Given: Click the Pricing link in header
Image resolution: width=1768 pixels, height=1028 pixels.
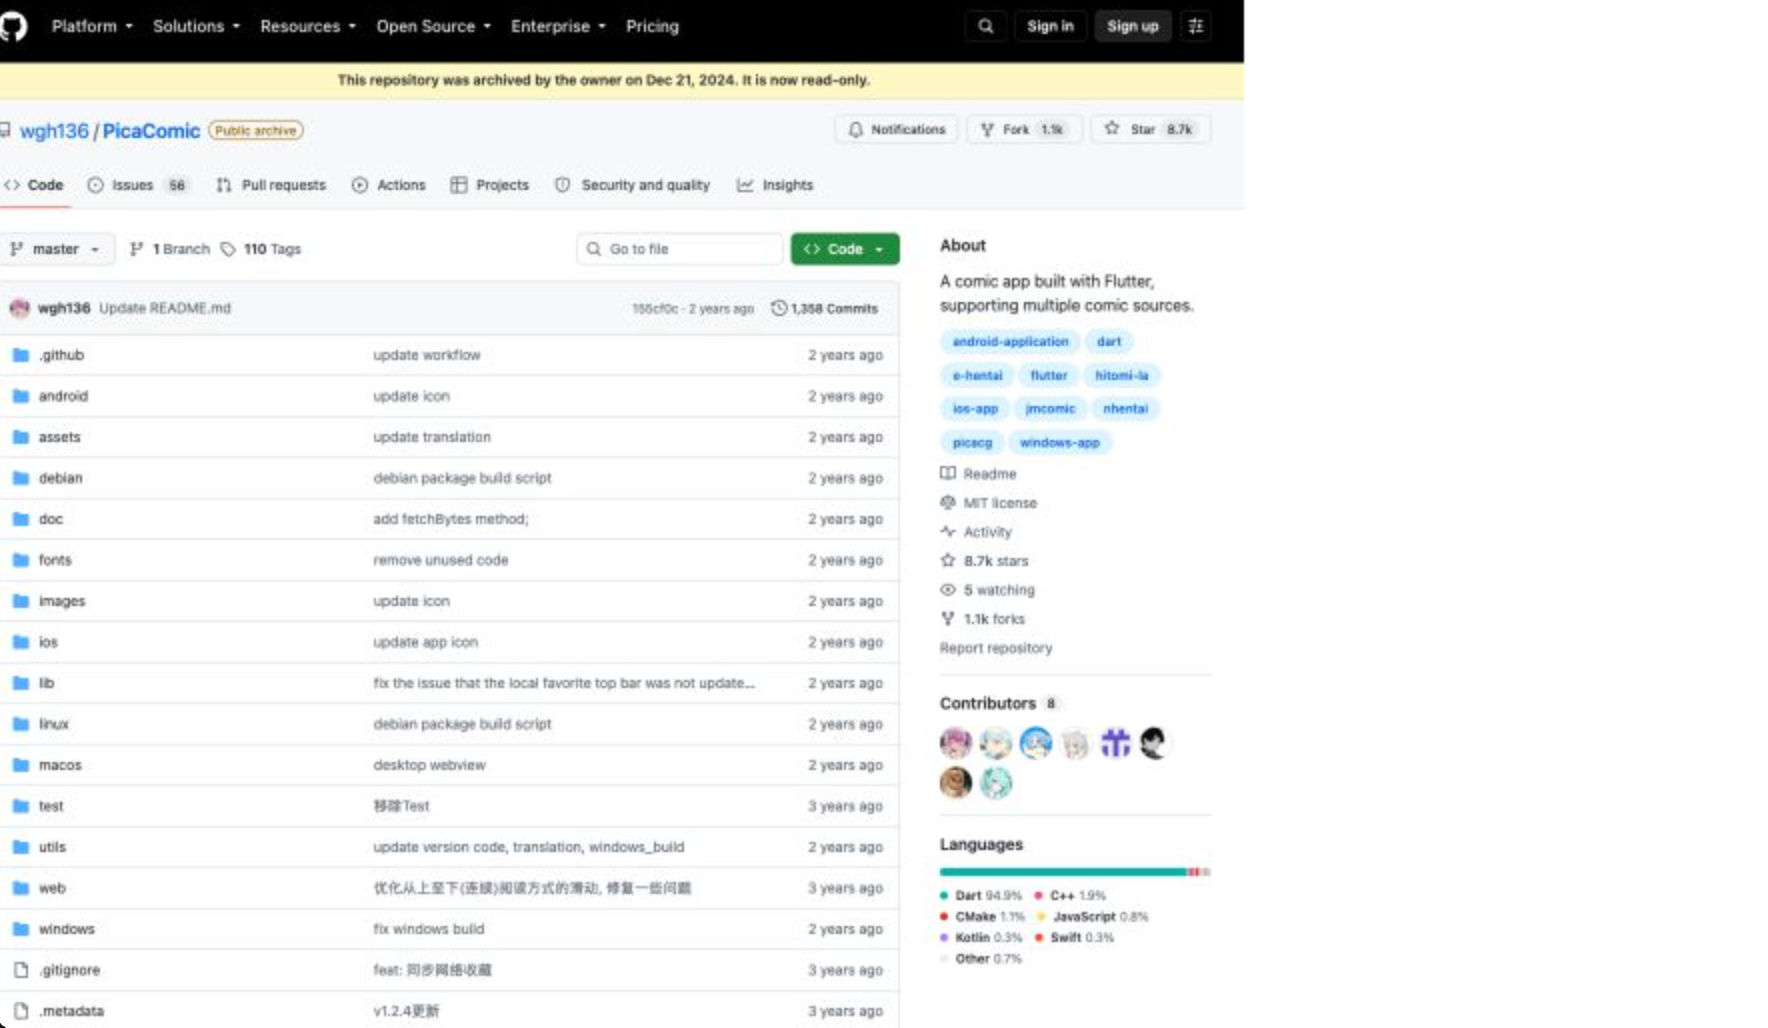Looking at the screenshot, I should [652, 26].
